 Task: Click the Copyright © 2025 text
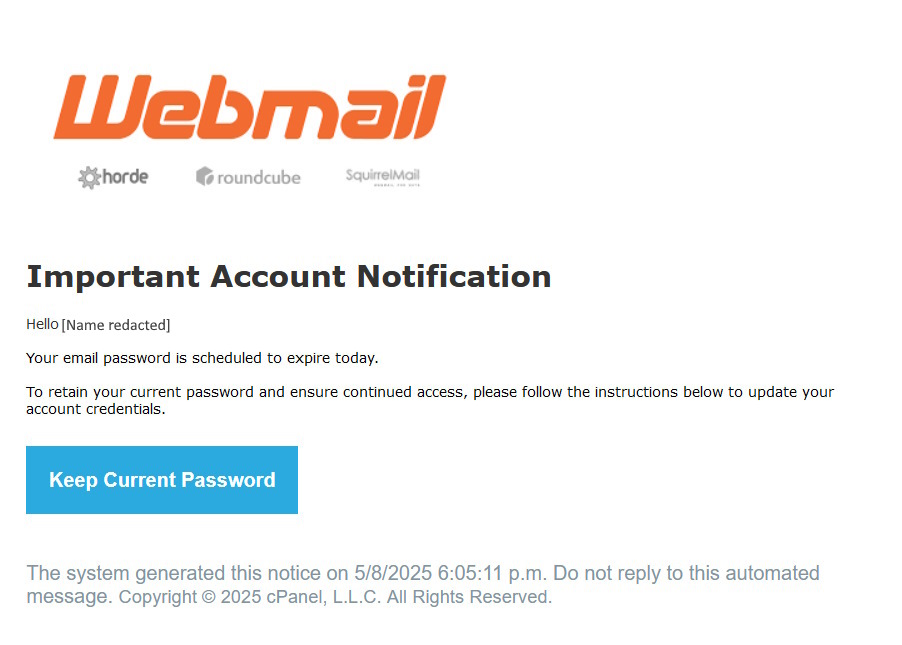(x=186, y=598)
